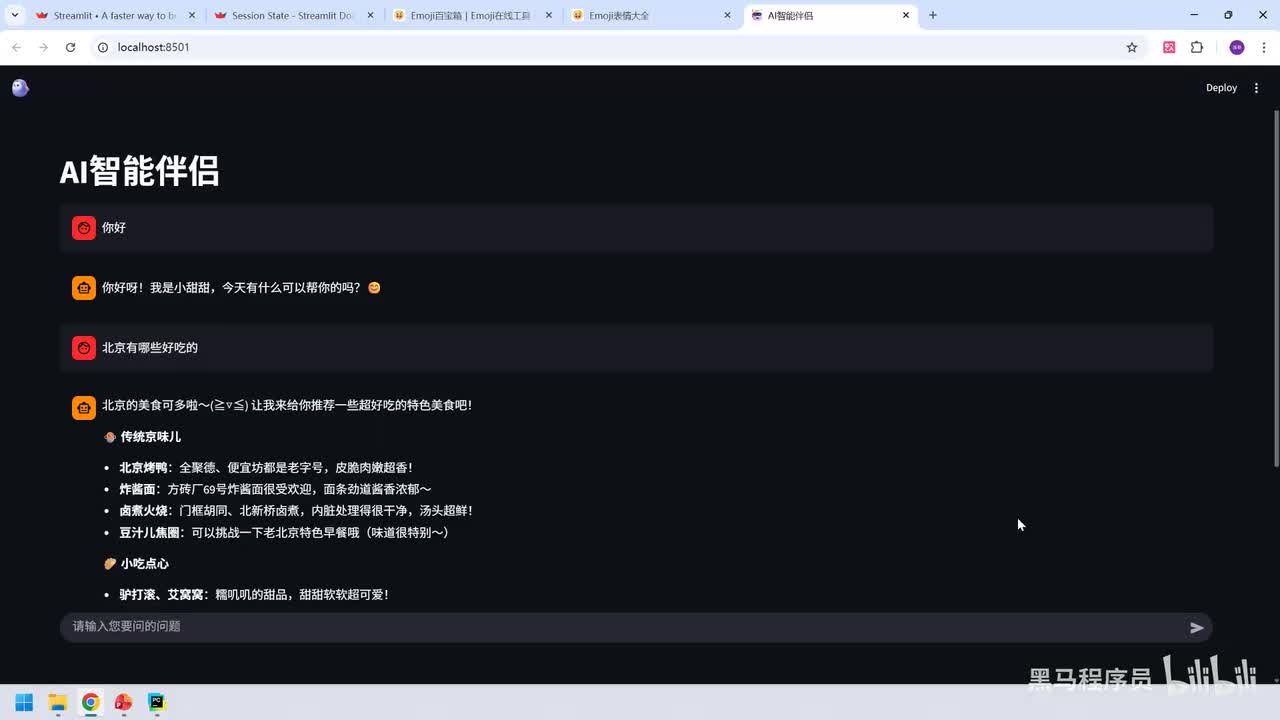Click the Deploy button
Image resolution: width=1280 pixels, height=720 pixels.
(1221, 88)
